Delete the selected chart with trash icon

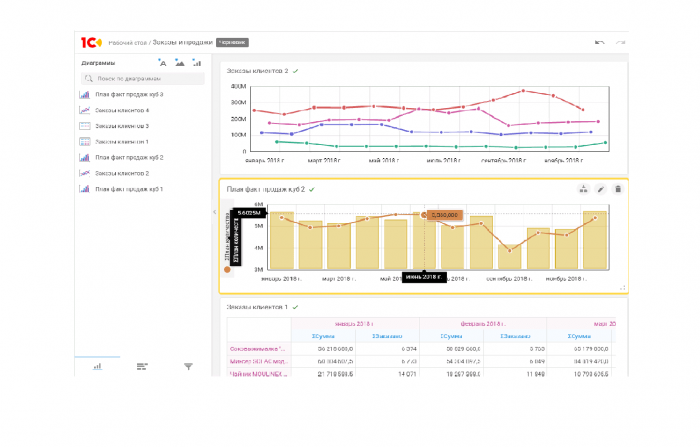618,189
